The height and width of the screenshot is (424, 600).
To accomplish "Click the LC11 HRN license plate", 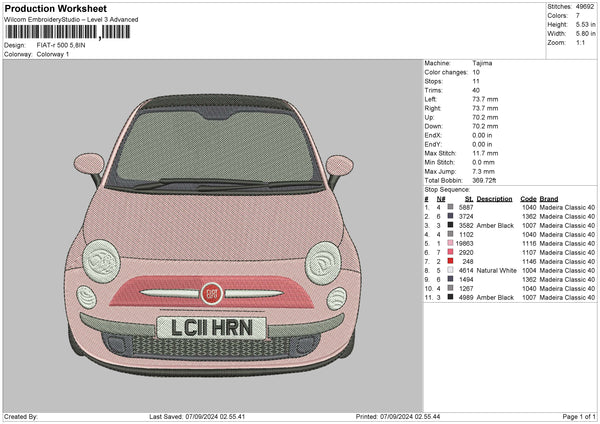I will [x=211, y=327].
